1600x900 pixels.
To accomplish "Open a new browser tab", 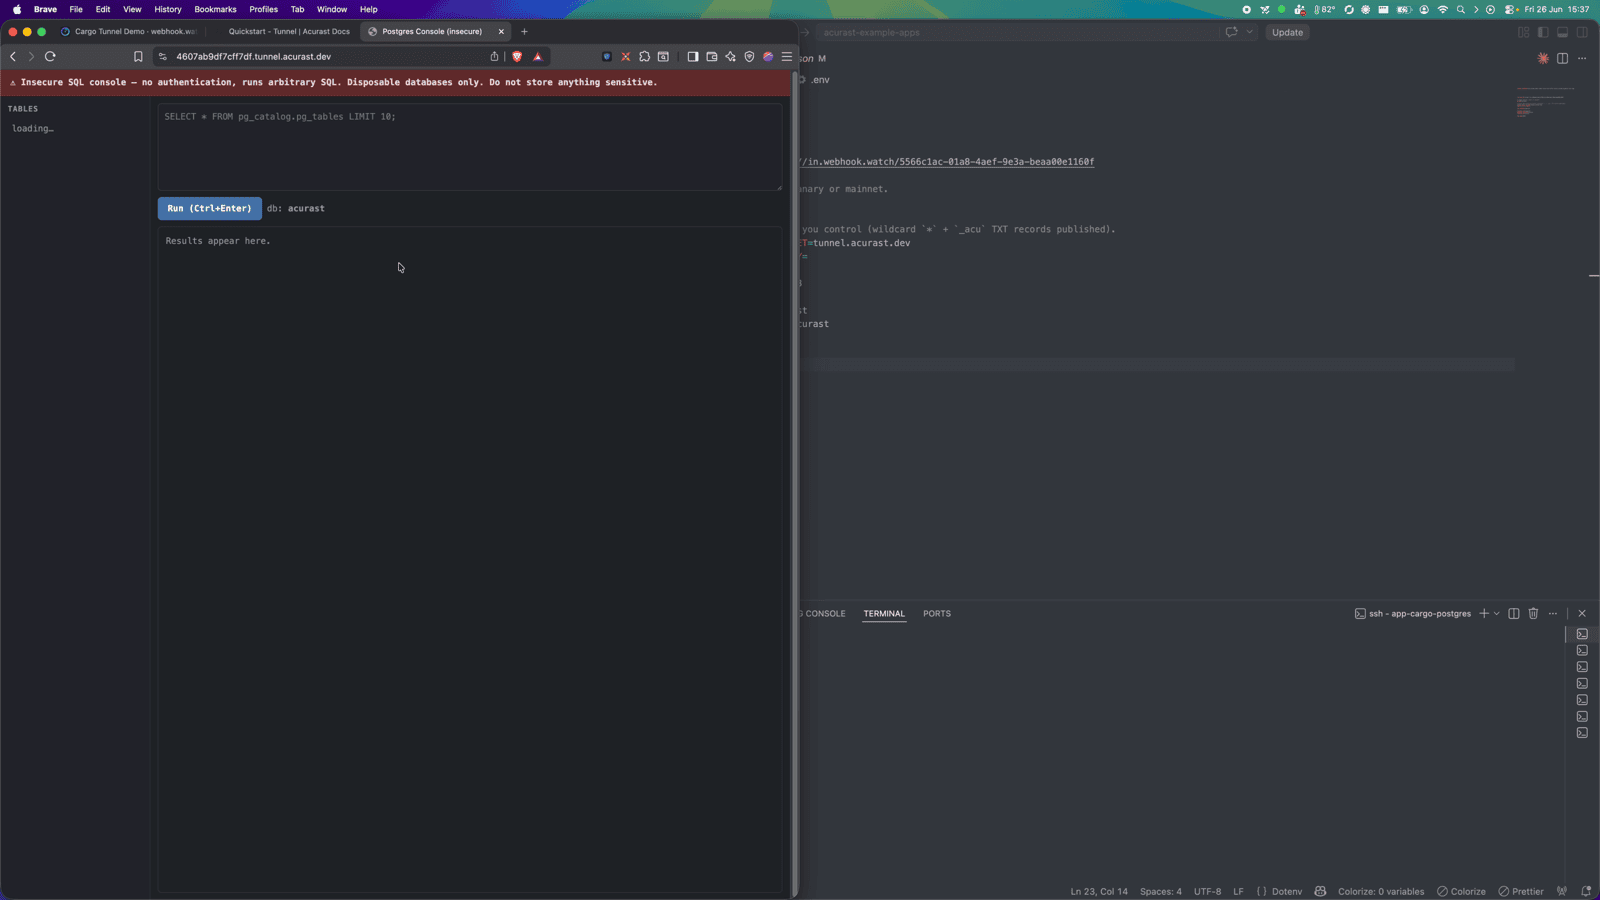I will tap(524, 31).
